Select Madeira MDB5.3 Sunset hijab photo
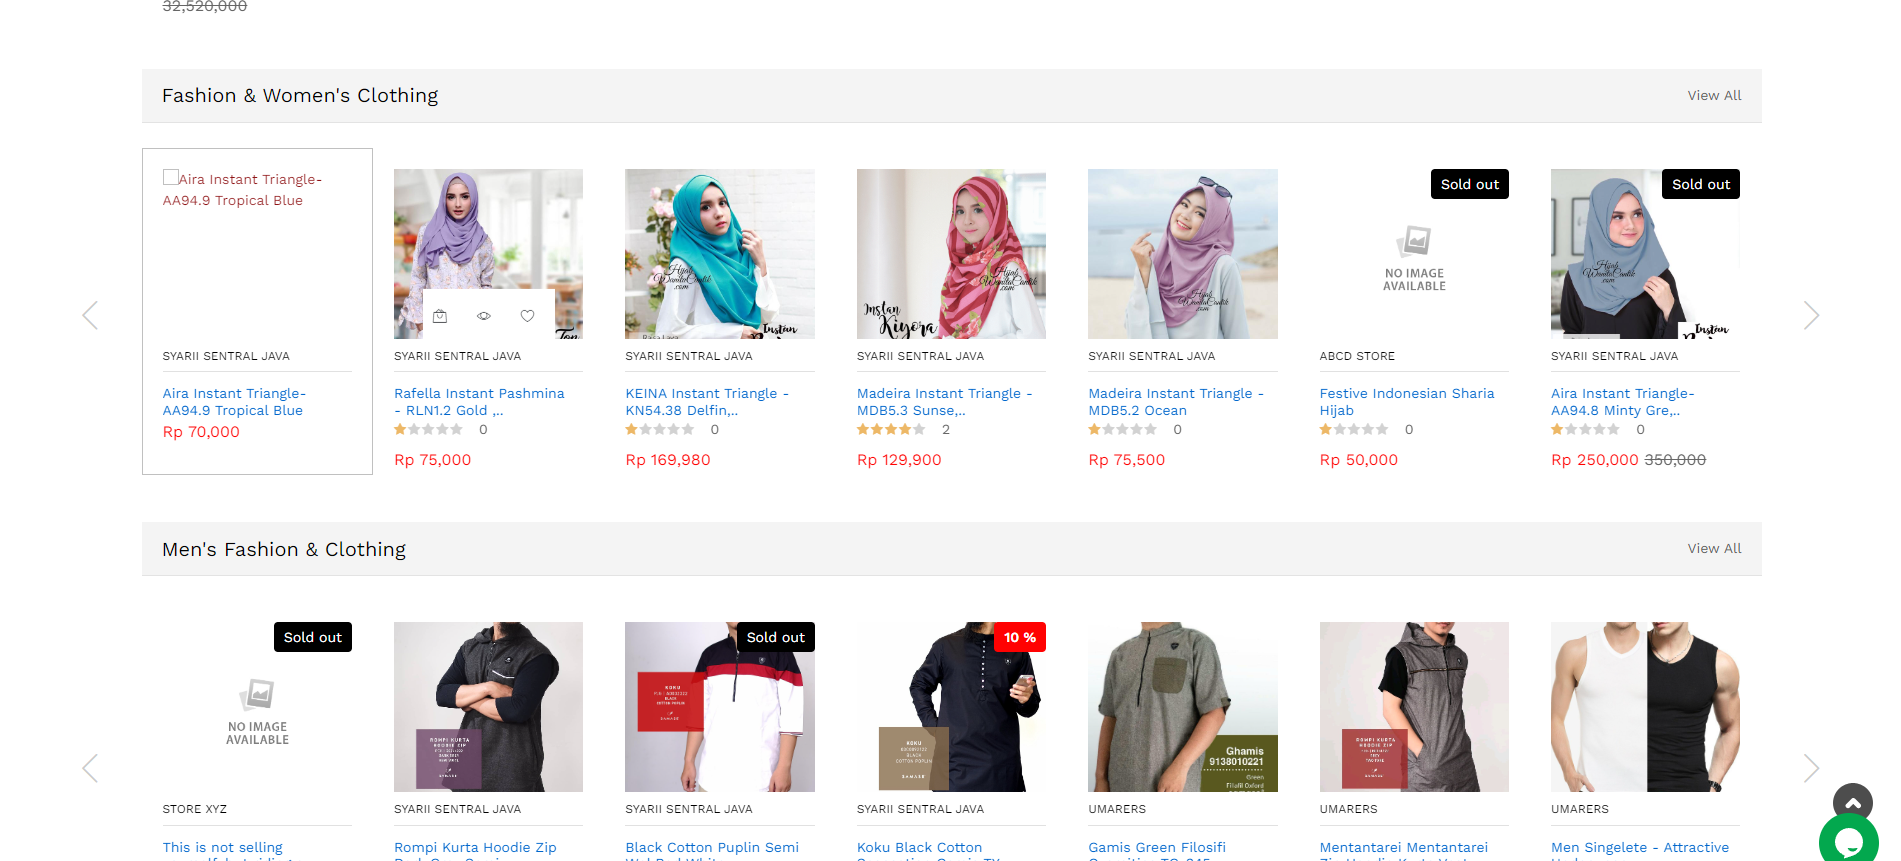 tap(951, 254)
